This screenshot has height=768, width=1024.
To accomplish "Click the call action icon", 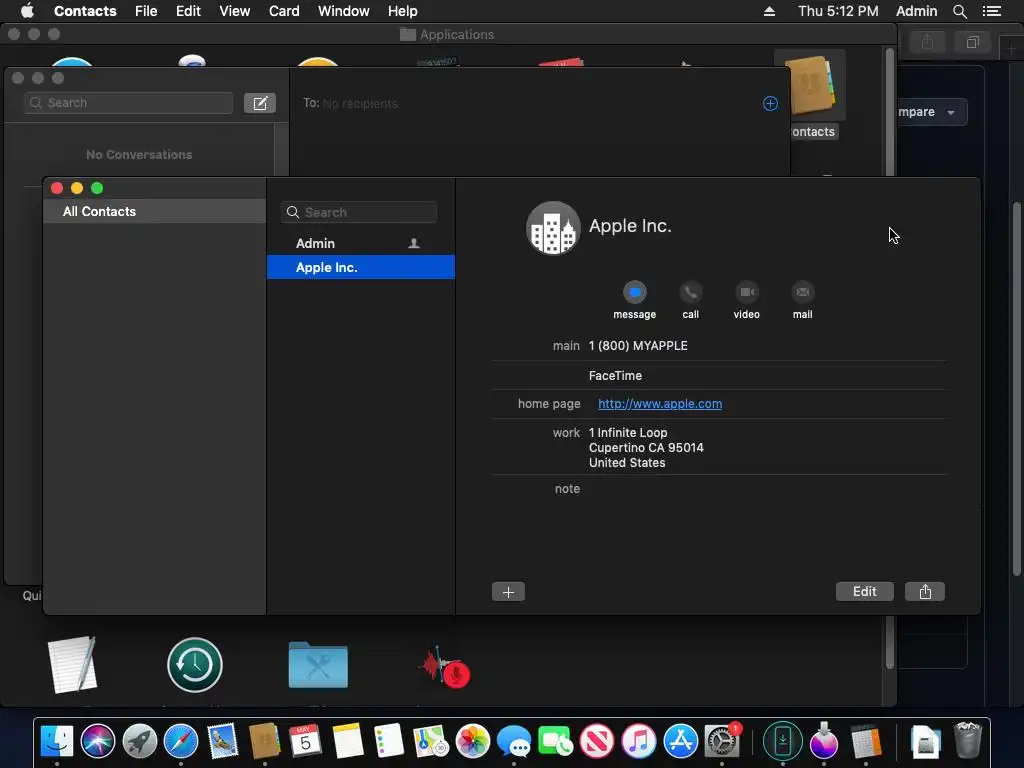I will tap(690, 292).
